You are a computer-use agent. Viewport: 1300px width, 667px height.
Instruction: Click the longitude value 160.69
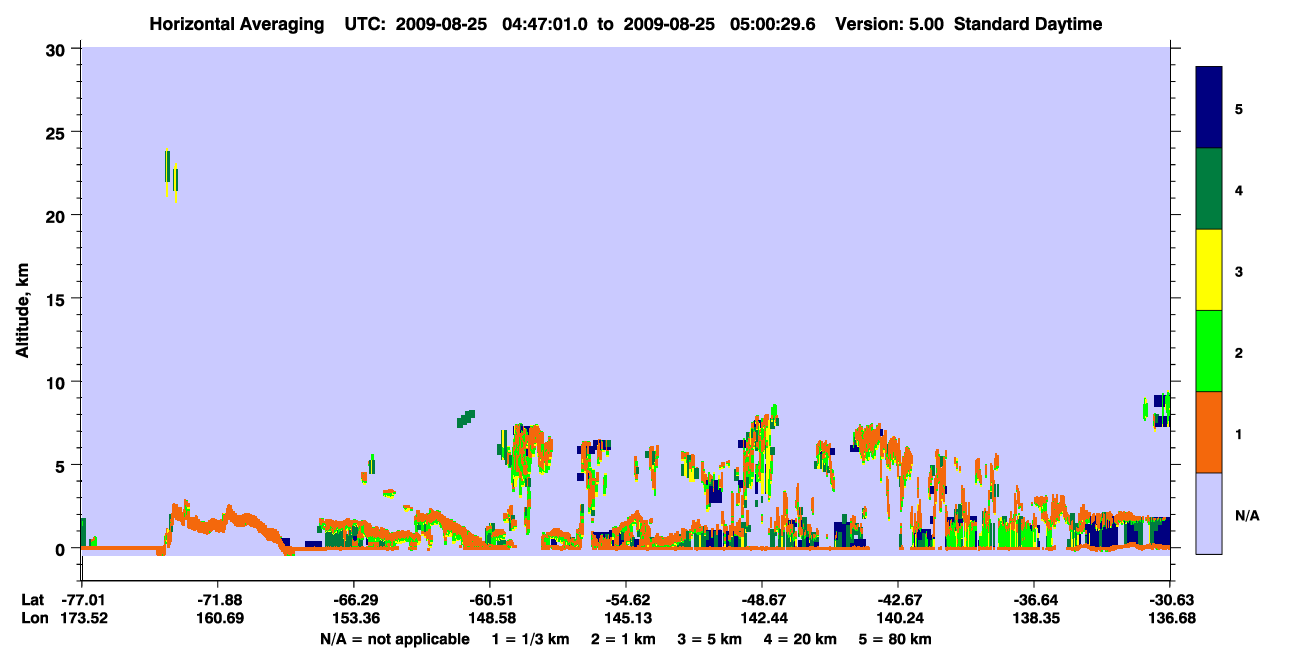pyautogui.click(x=217, y=618)
